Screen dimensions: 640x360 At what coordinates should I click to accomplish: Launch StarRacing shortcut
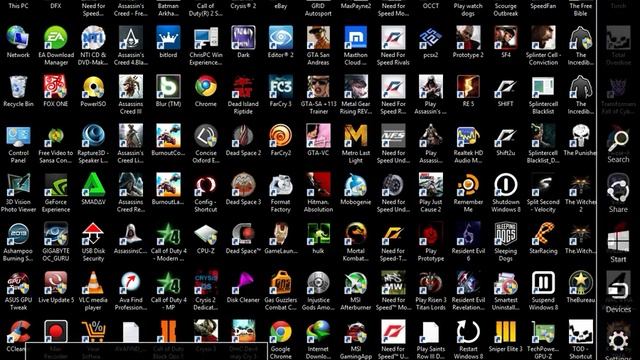coord(544,233)
